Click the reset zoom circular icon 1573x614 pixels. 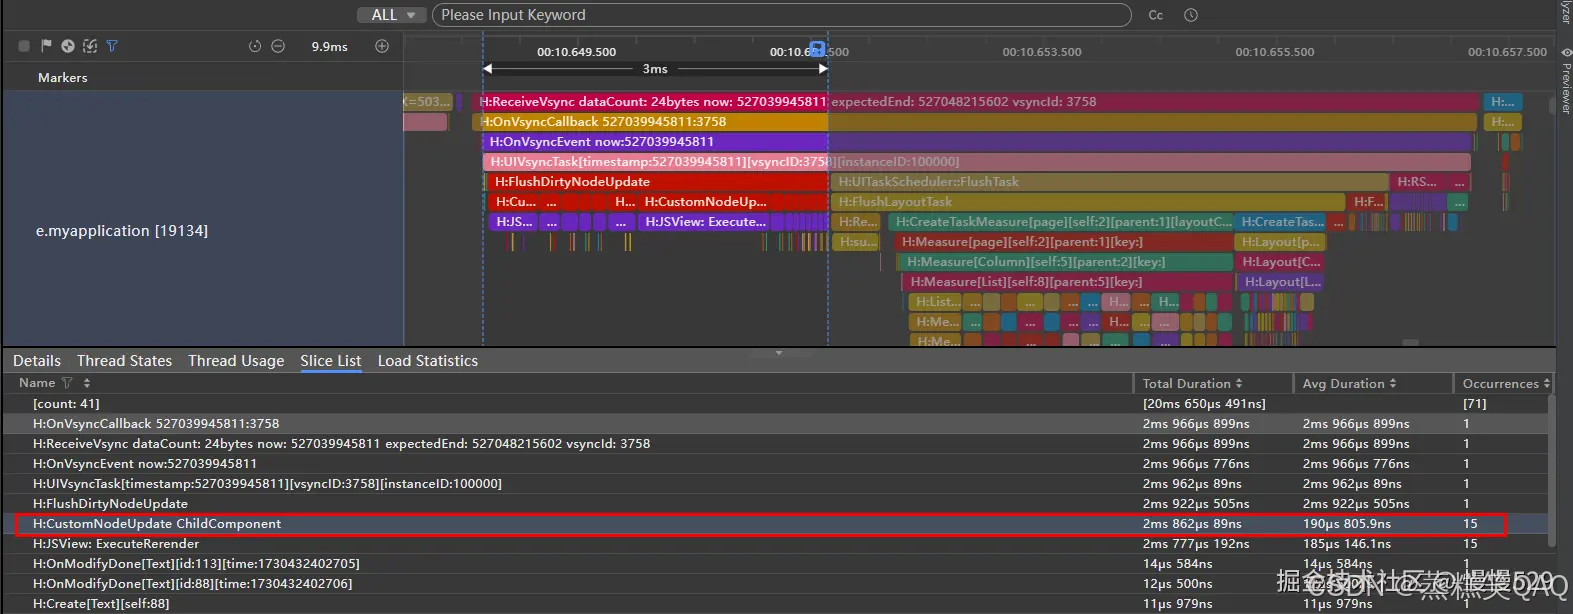(x=255, y=46)
